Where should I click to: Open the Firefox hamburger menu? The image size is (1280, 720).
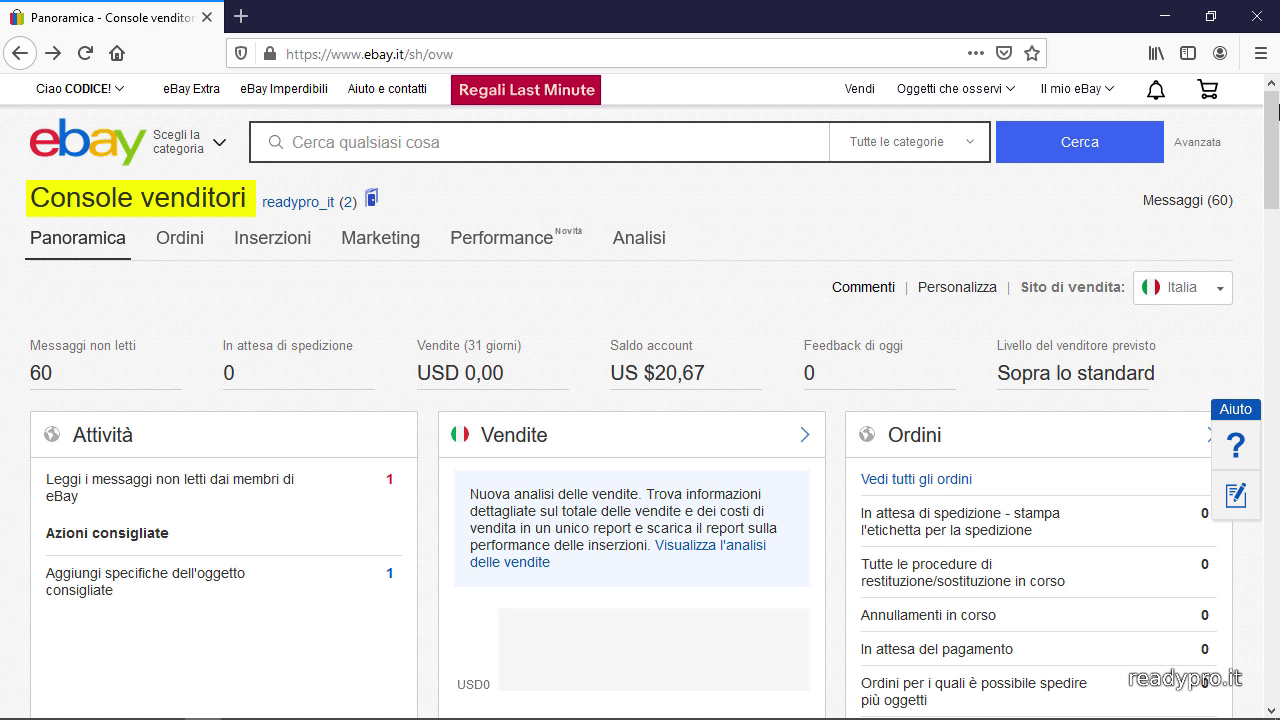point(1260,53)
